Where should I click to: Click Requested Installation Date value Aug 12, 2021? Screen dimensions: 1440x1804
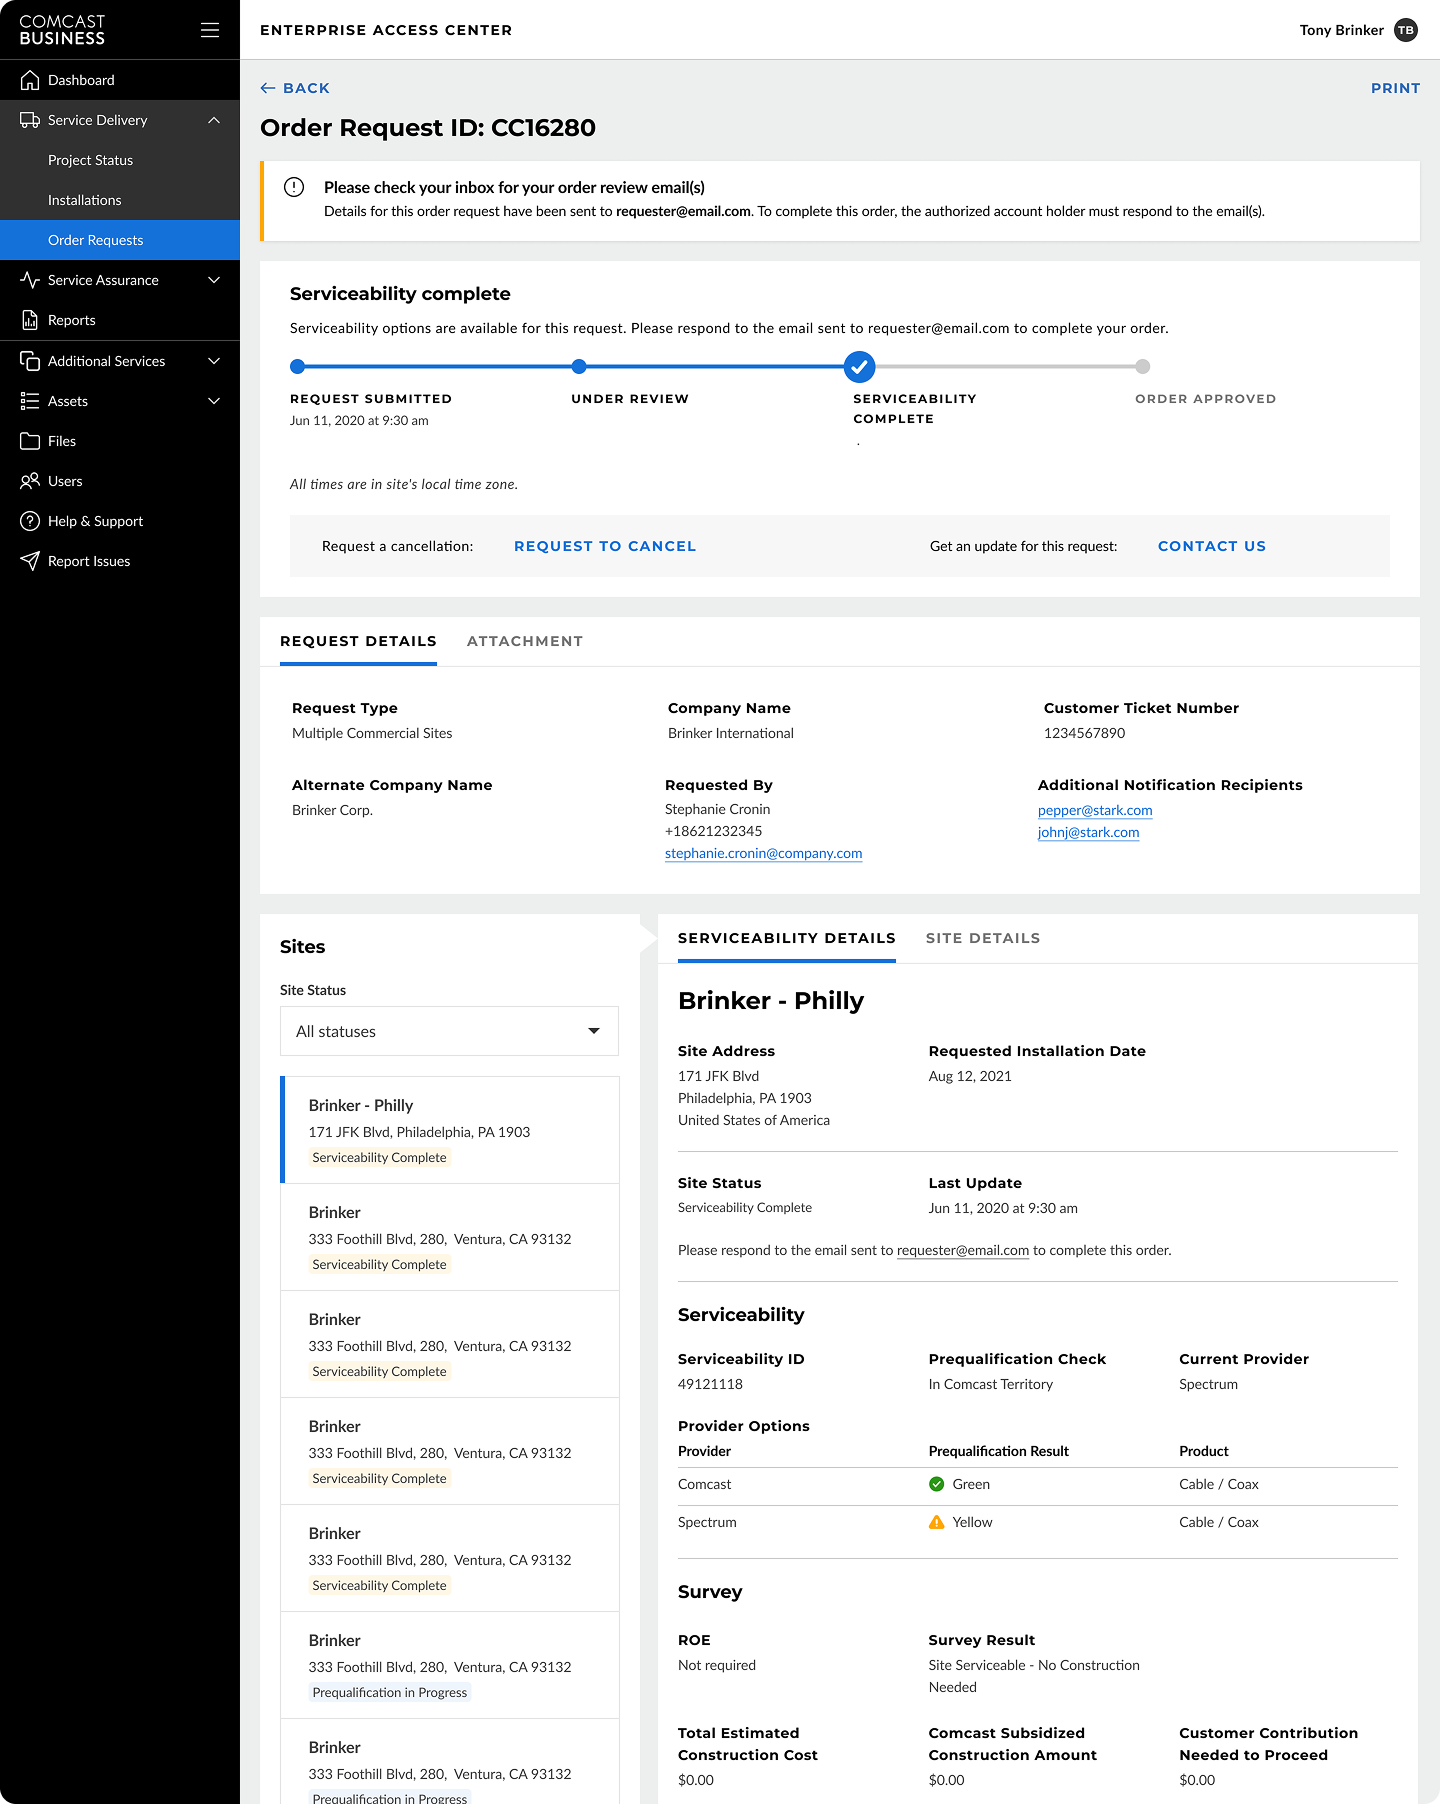point(970,1076)
